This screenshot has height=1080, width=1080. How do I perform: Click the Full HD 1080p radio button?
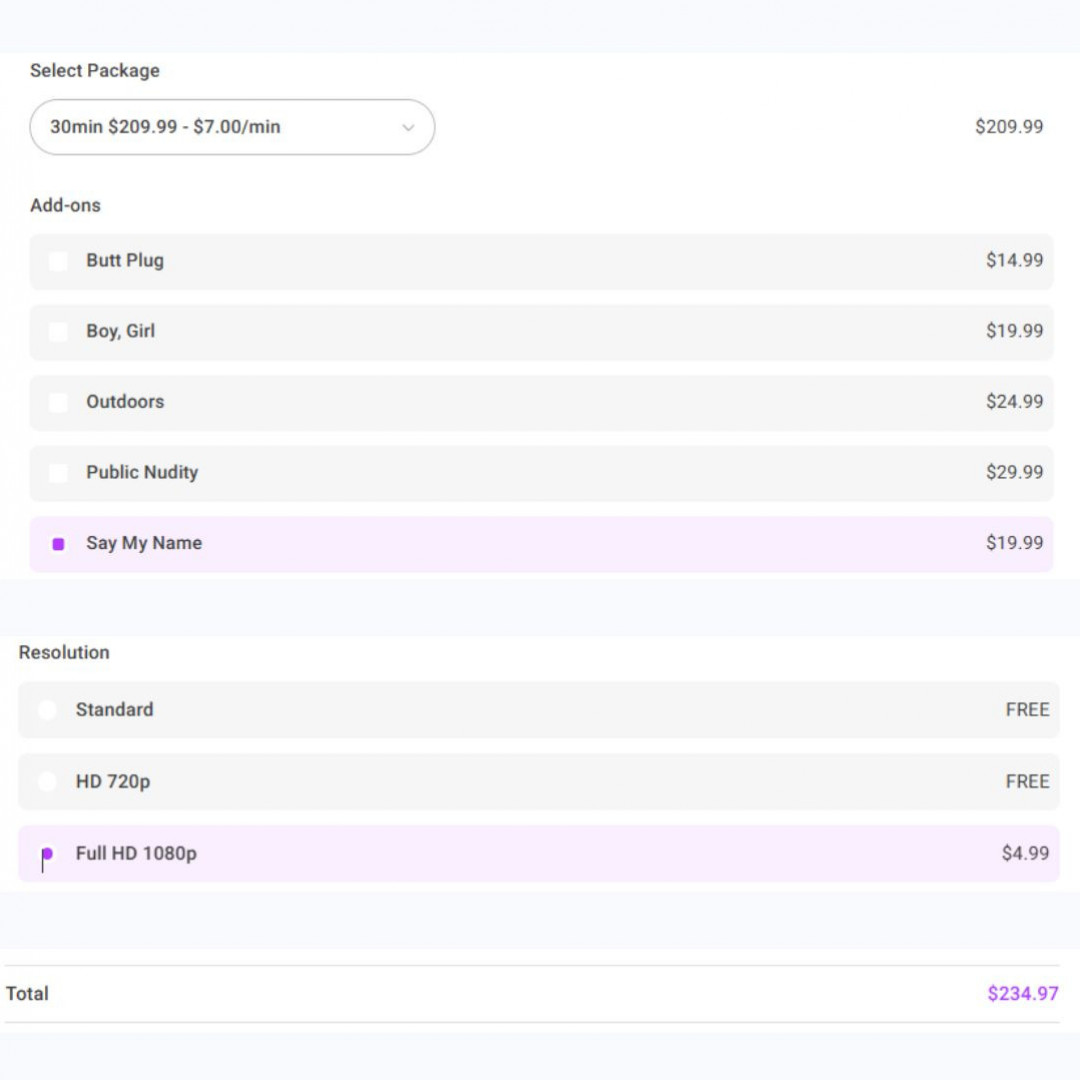(x=47, y=854)
